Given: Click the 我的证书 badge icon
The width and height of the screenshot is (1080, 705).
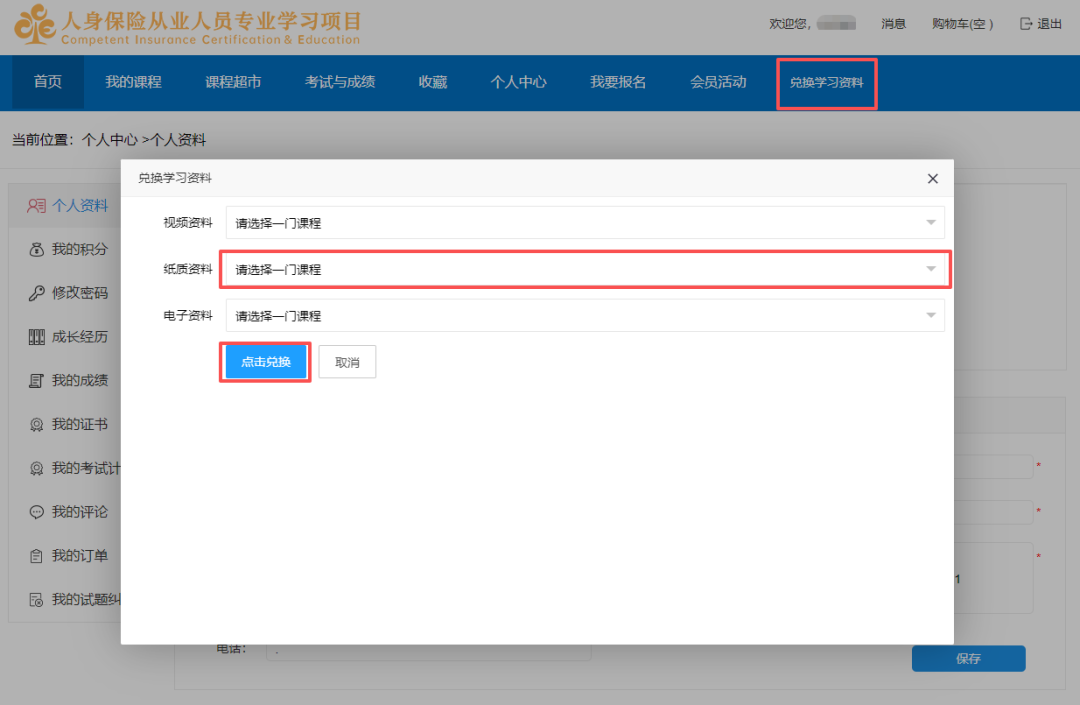Looking at the screenshot, I should [x=37, y=424].
